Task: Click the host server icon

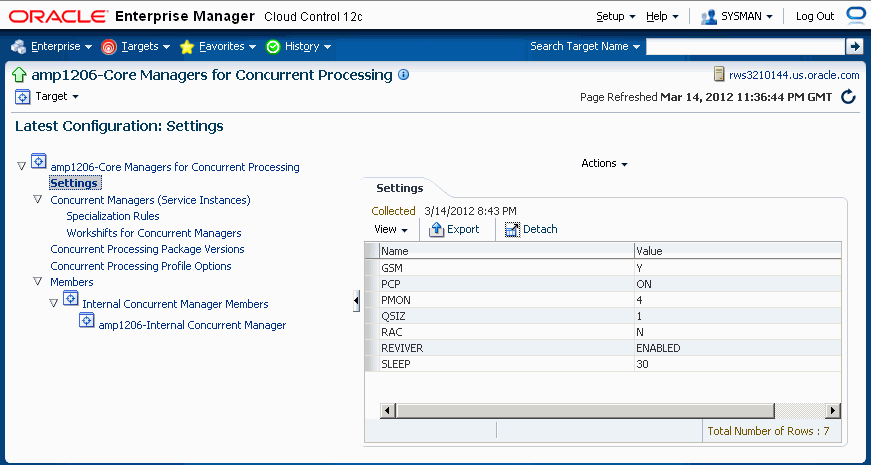Action: [719, 74]
